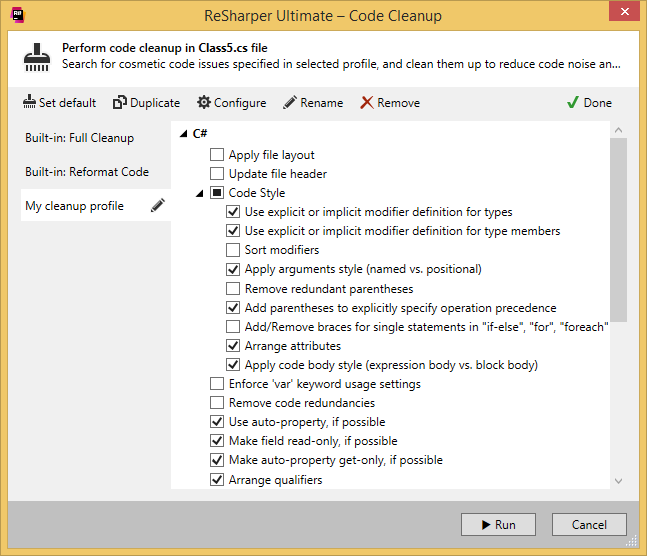Click the Run button
The height and width of the screenshot is (556, 647).
498,525
